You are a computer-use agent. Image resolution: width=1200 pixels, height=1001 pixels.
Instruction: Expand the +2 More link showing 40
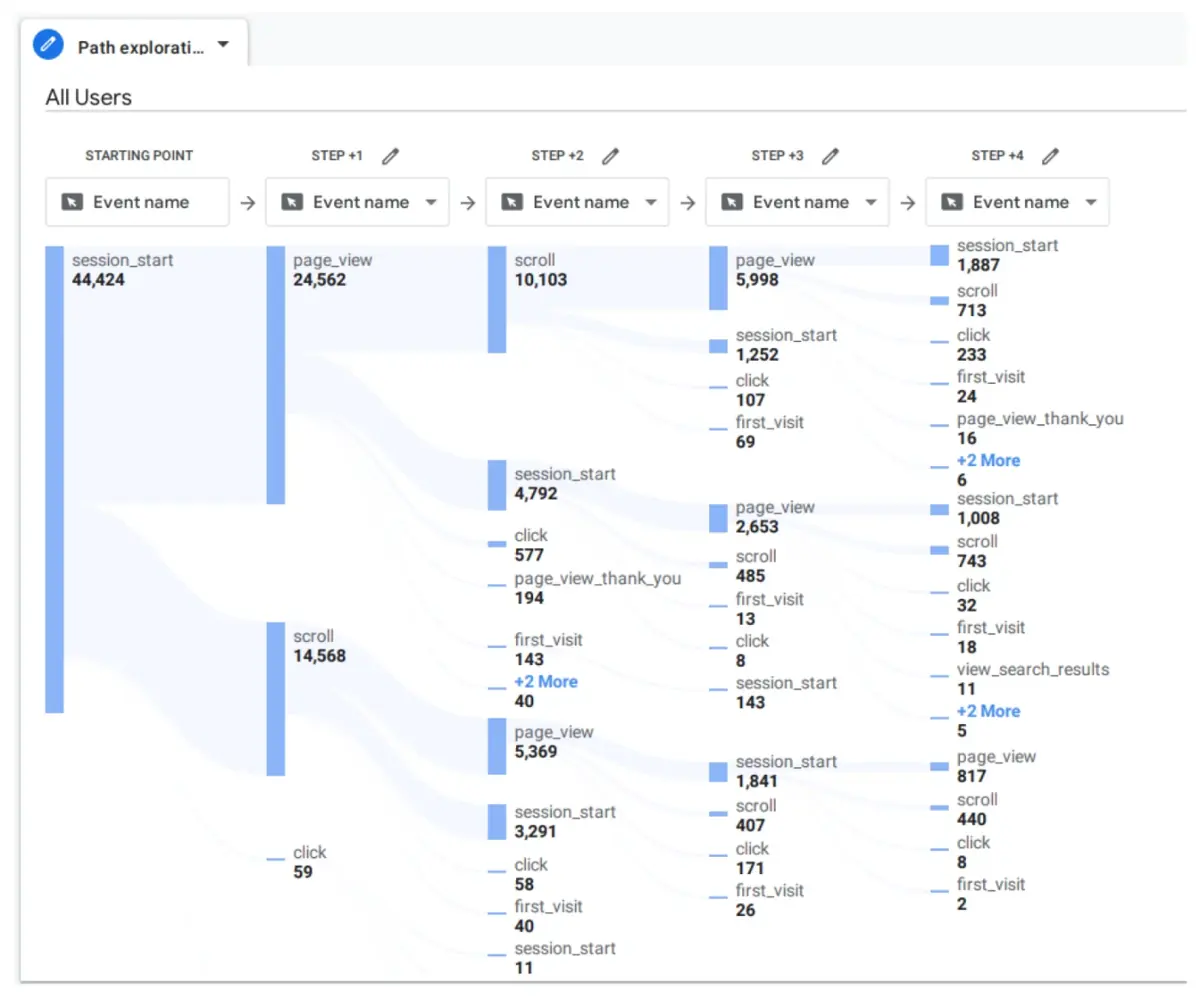click(546, 682)
